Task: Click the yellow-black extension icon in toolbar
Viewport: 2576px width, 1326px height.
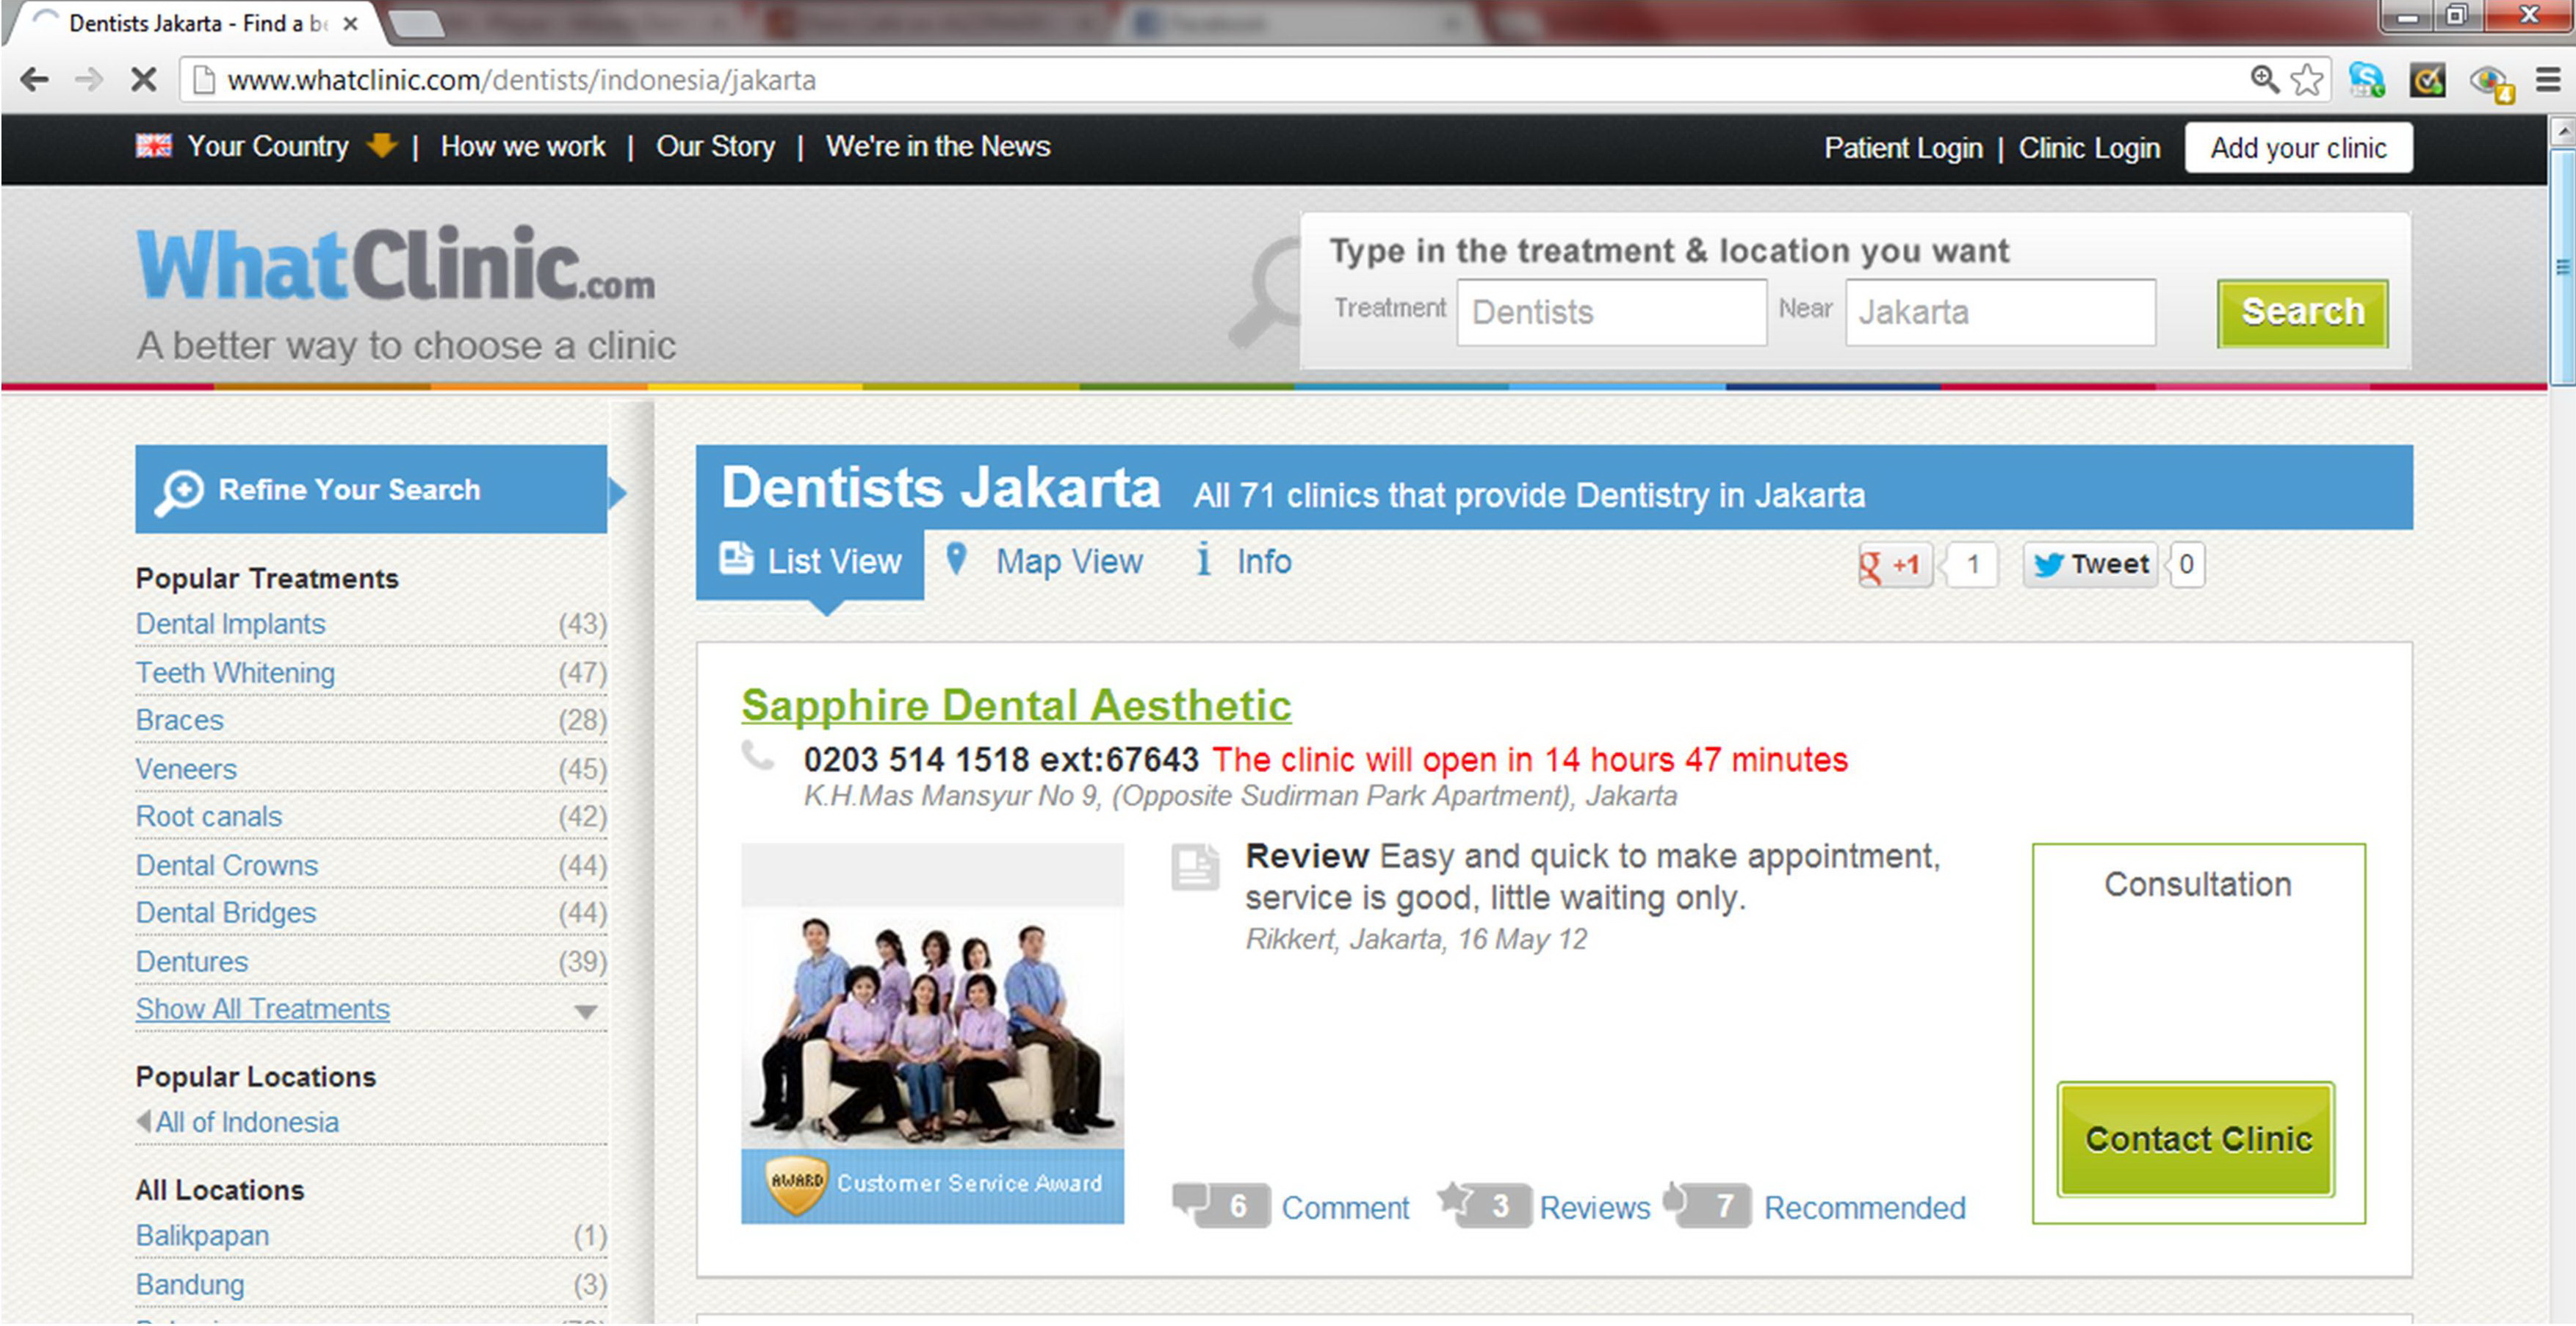Action: tap(2428, 79)
